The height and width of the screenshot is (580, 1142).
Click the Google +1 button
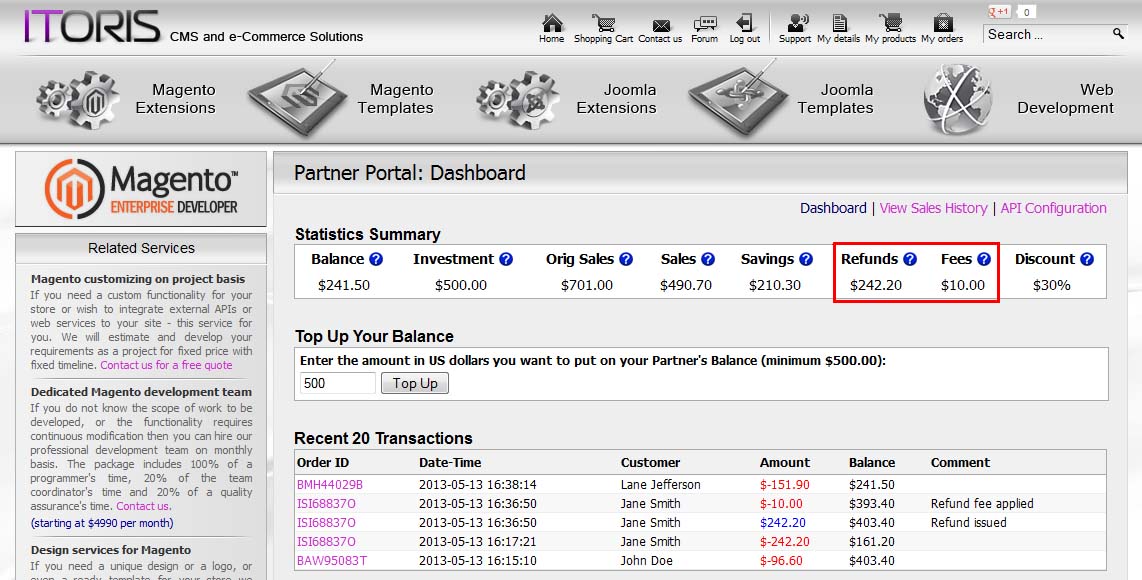999,12
